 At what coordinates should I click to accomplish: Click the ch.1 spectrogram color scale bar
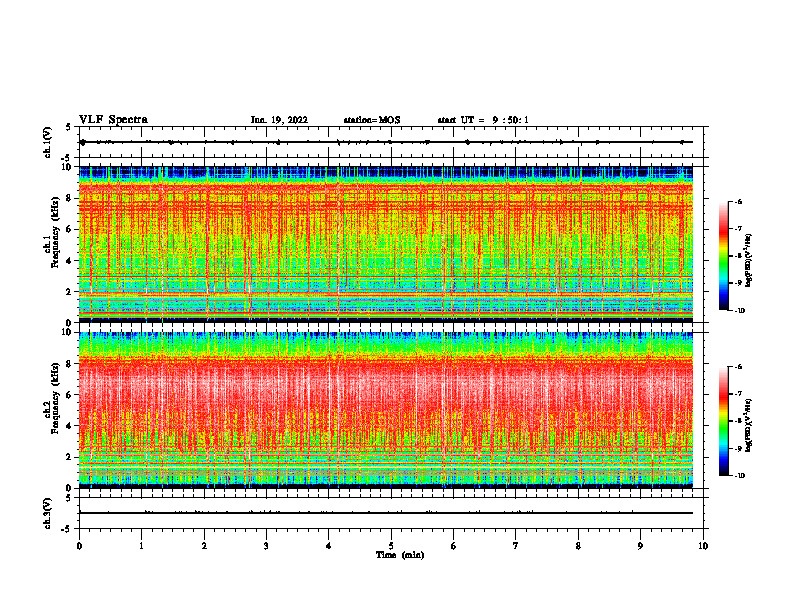click(x=723, y=256)
